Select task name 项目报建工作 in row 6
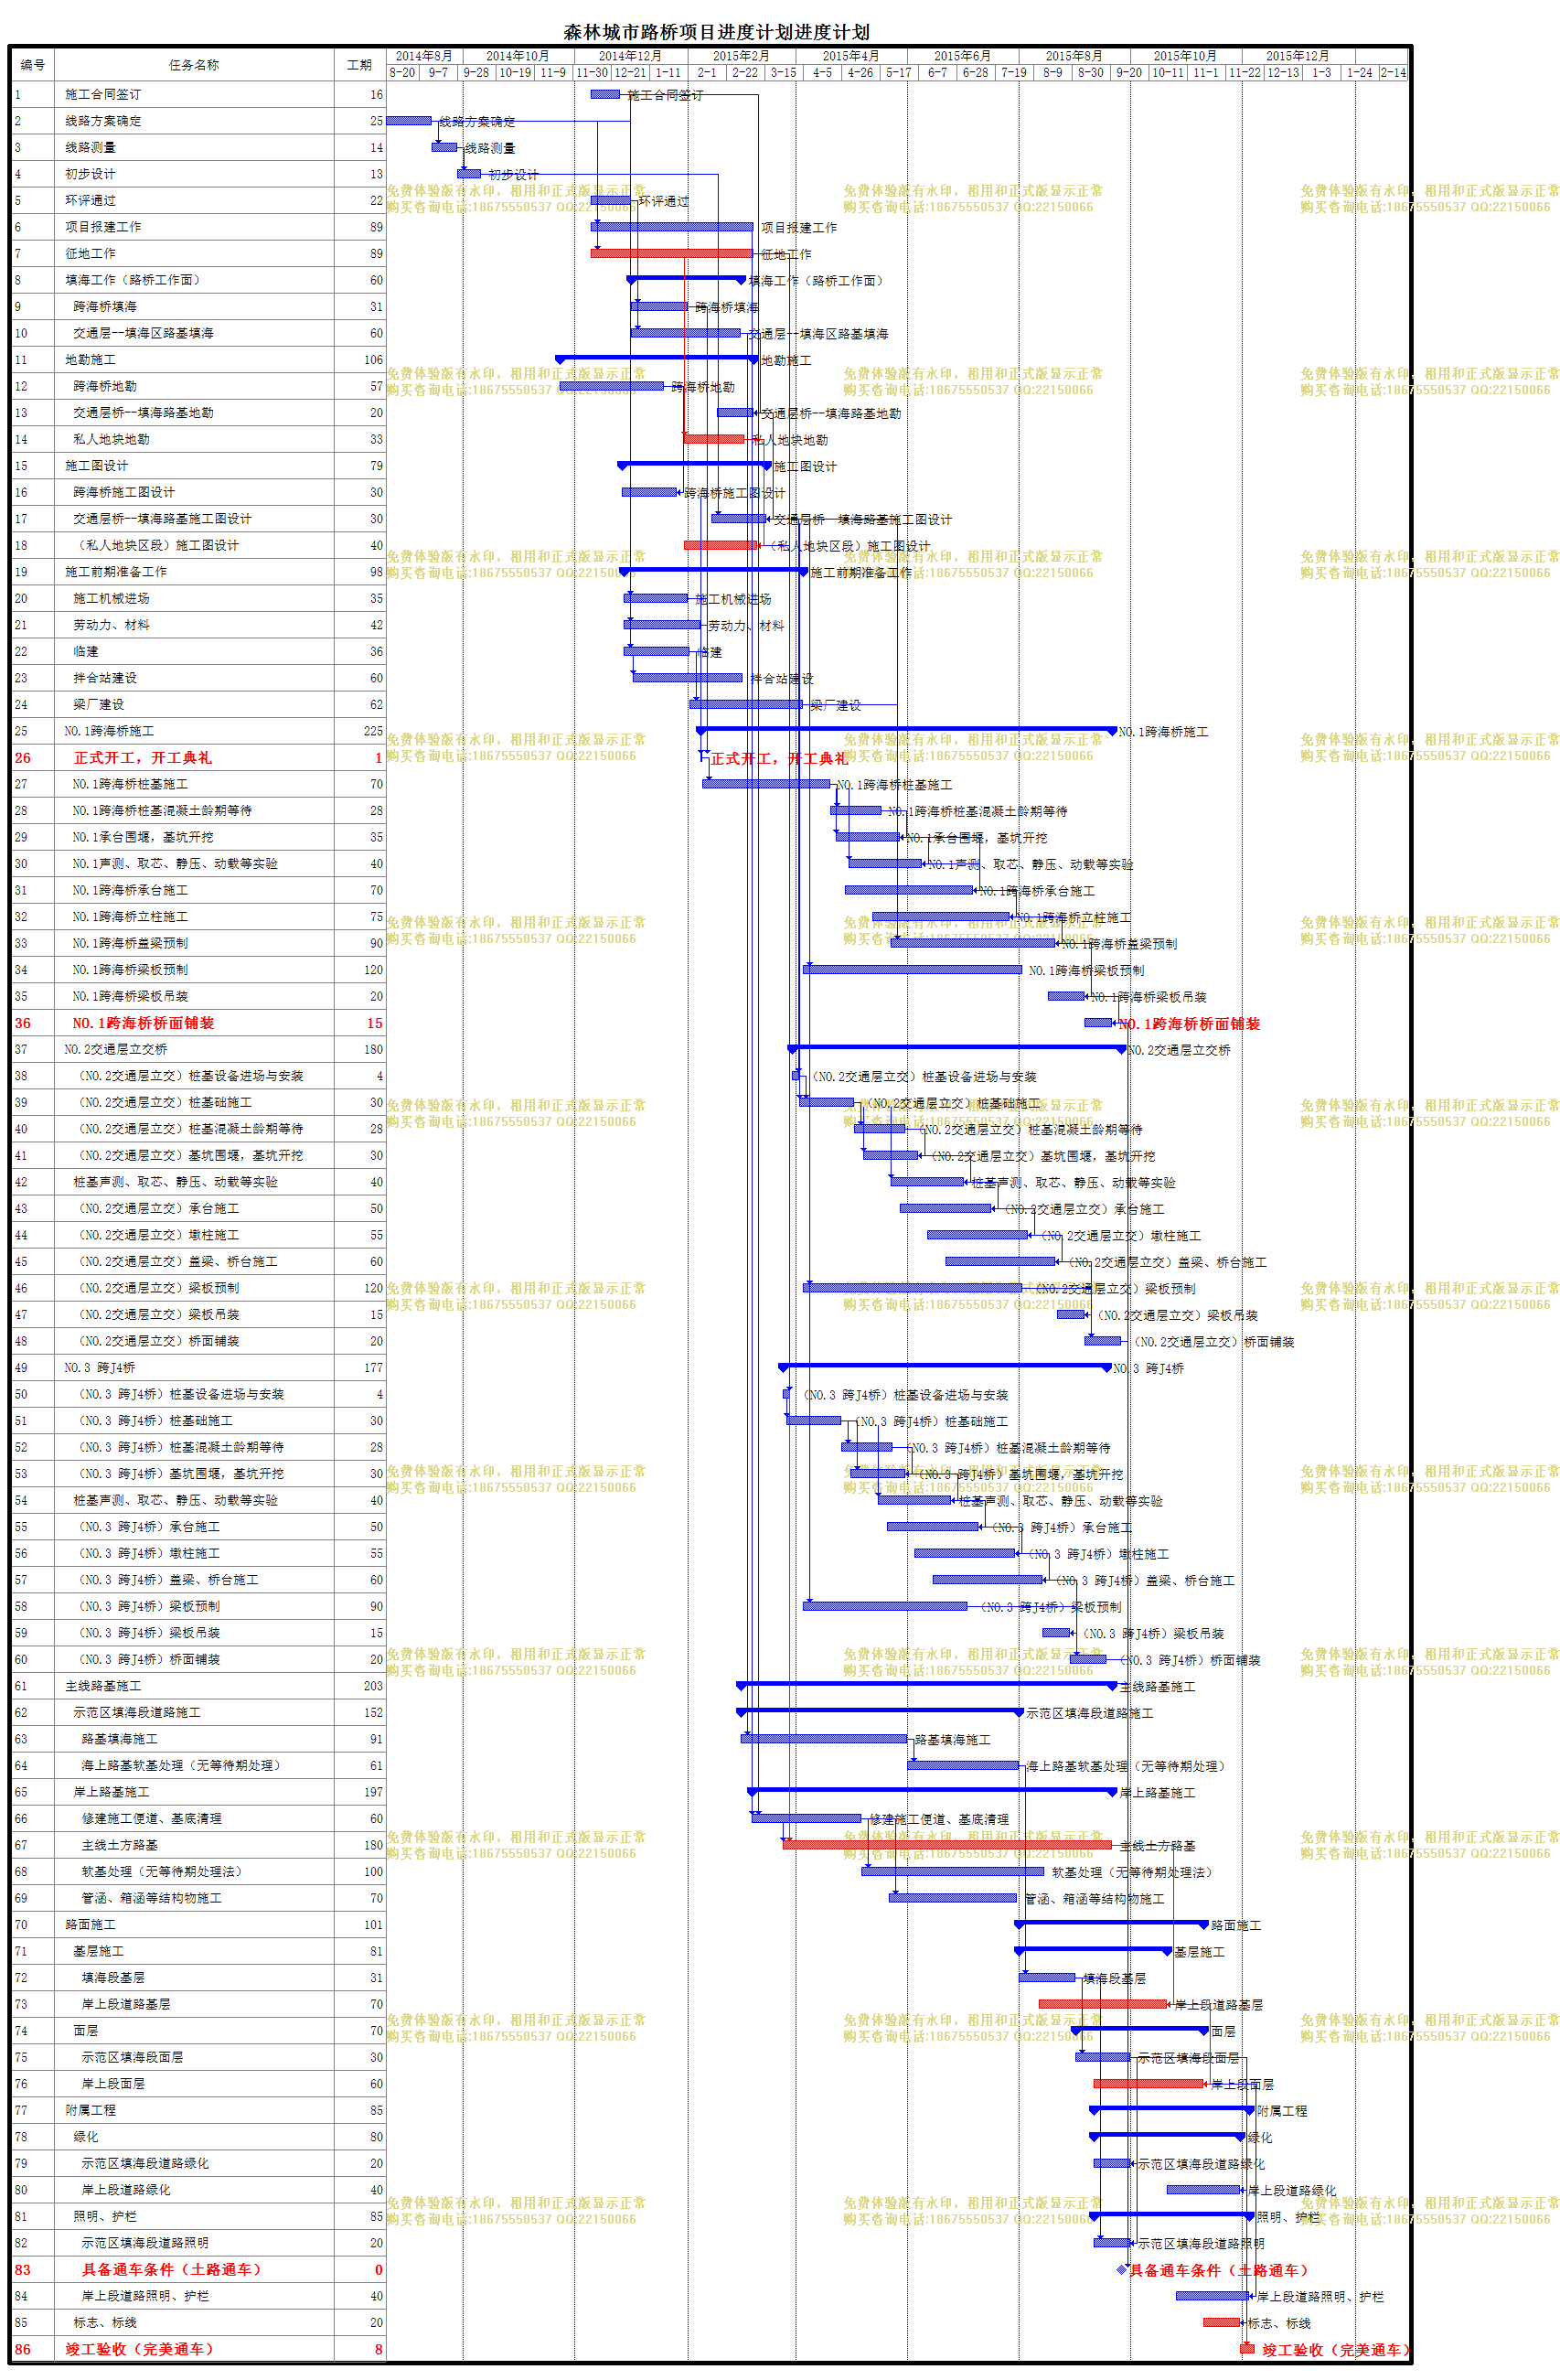 click(103, 227)
